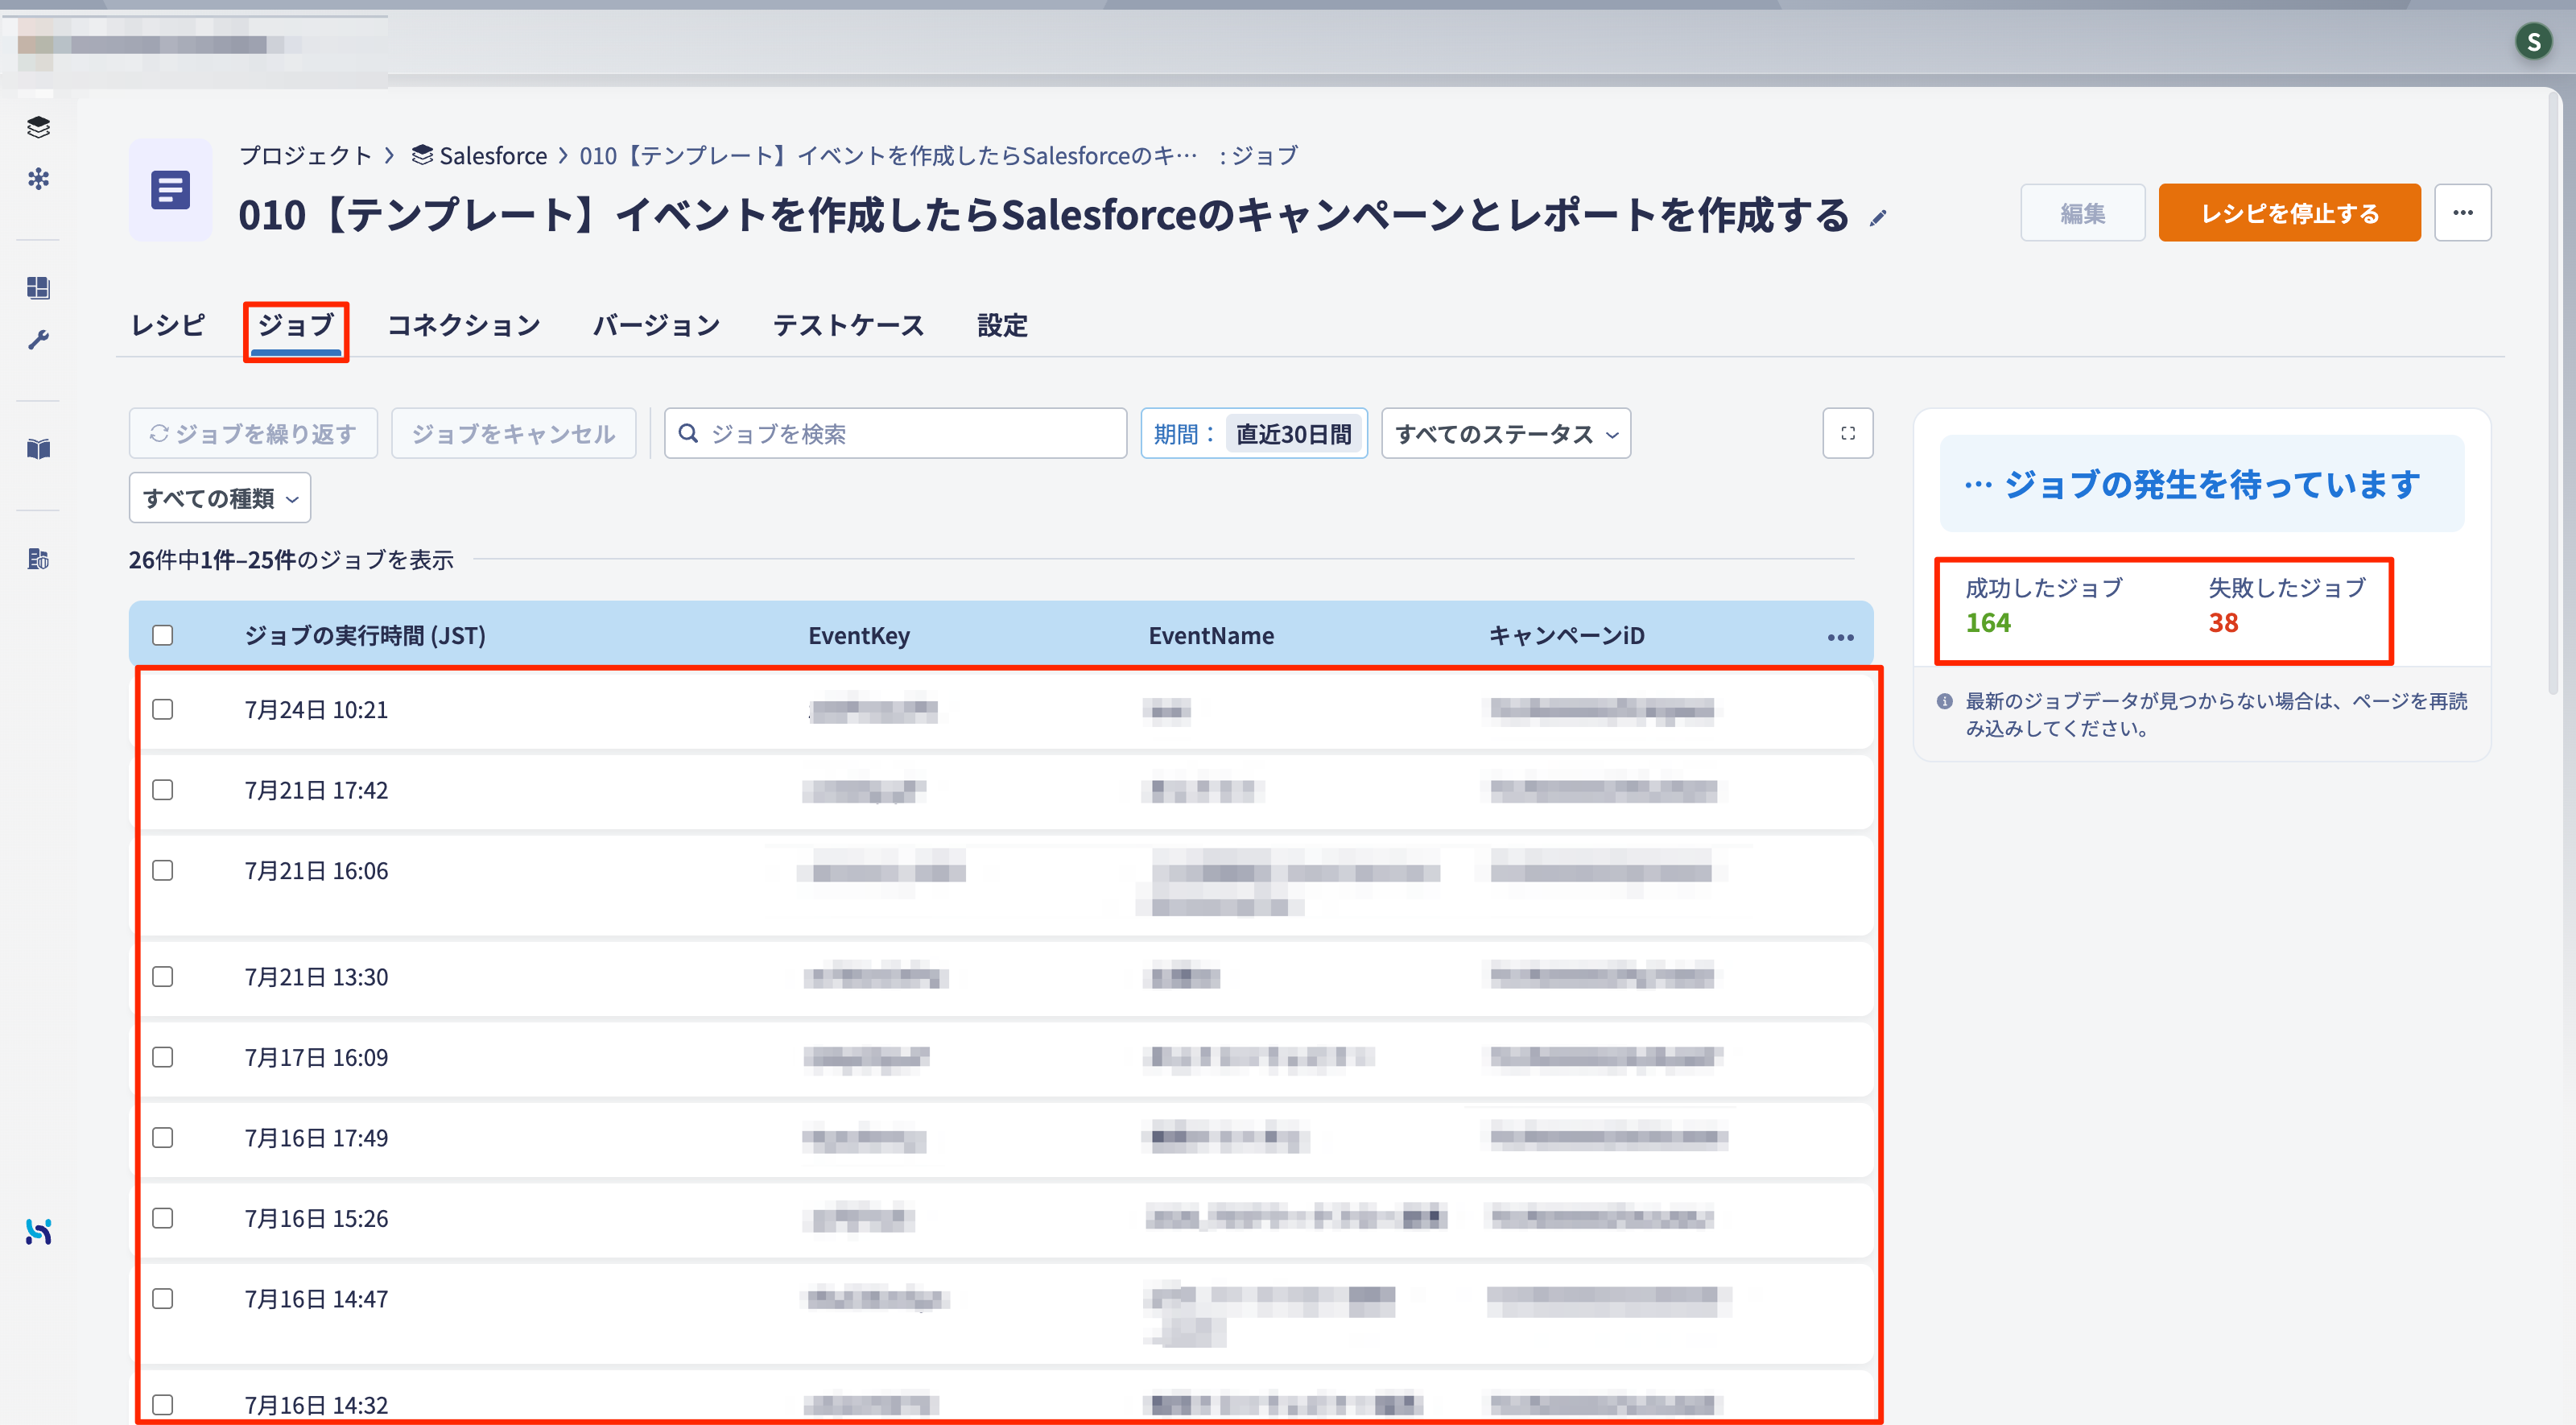The height and width of the screenshot is (1425, 2576).
Task: Open column options dots in table header
Action: pos(1840,637)
